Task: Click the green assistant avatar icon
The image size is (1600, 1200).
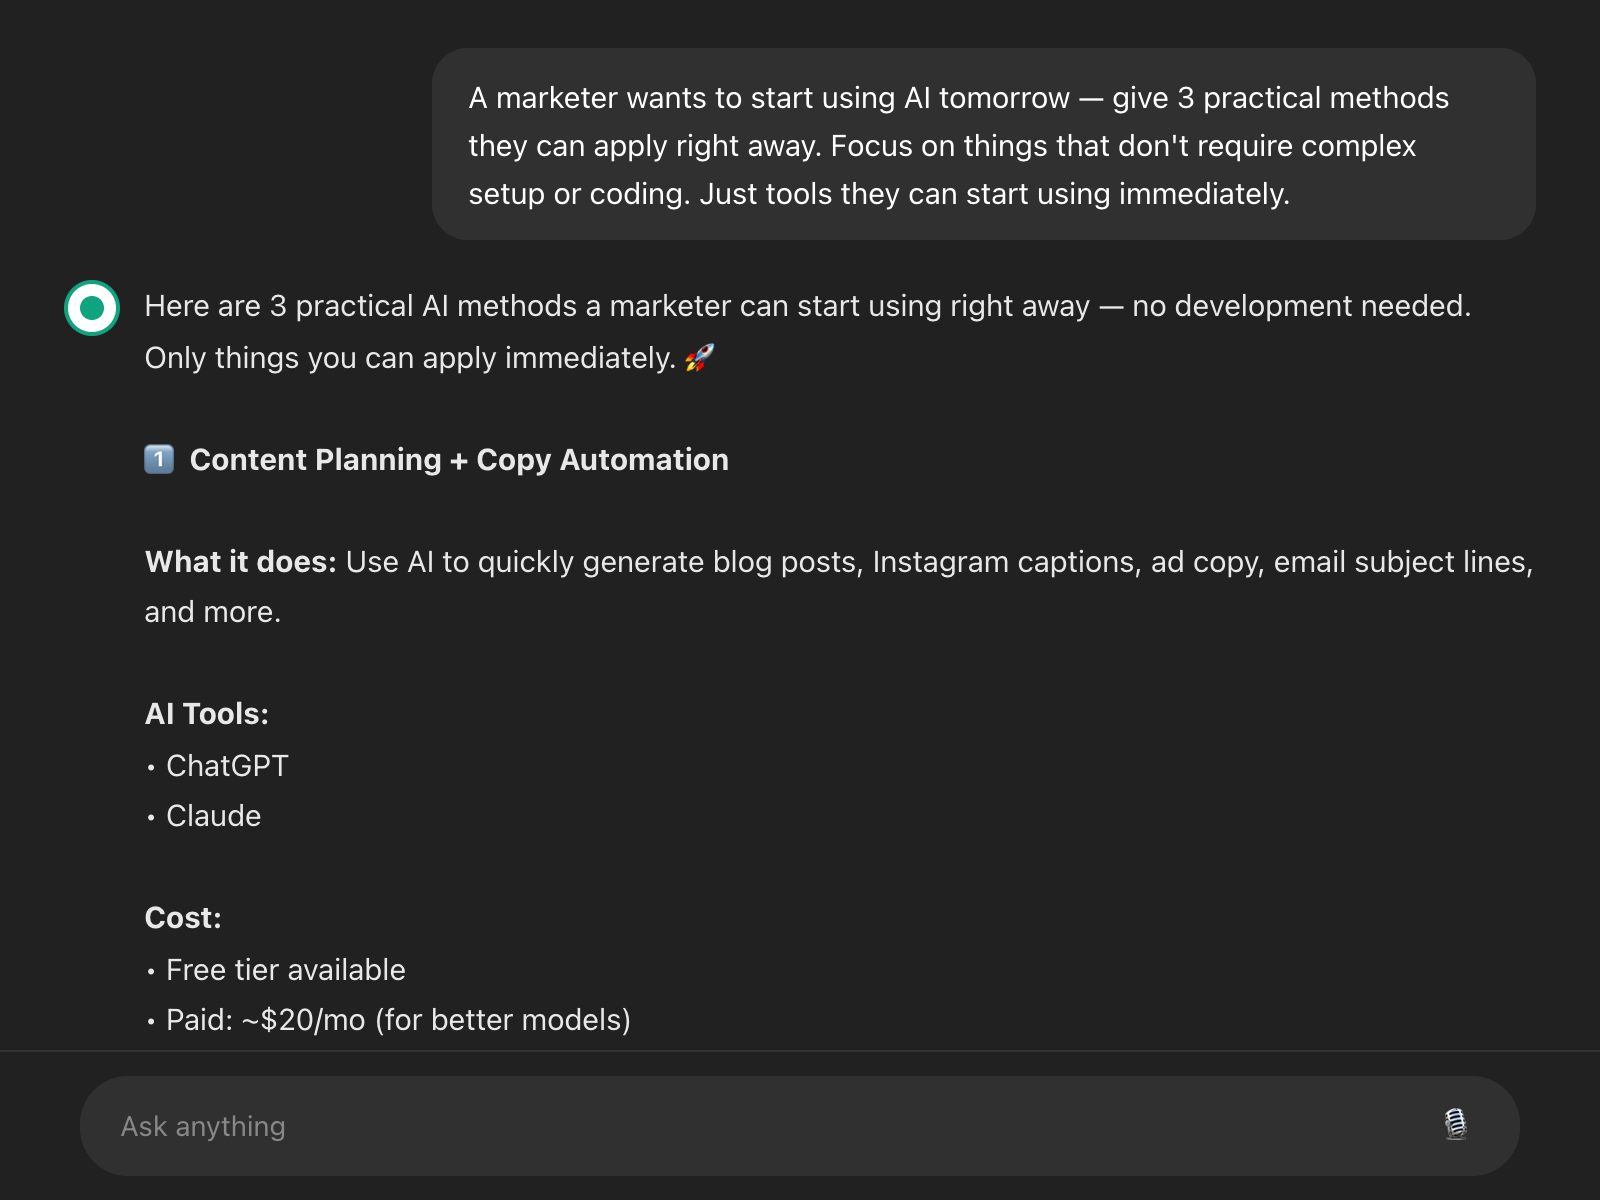Action: (92, 308)
